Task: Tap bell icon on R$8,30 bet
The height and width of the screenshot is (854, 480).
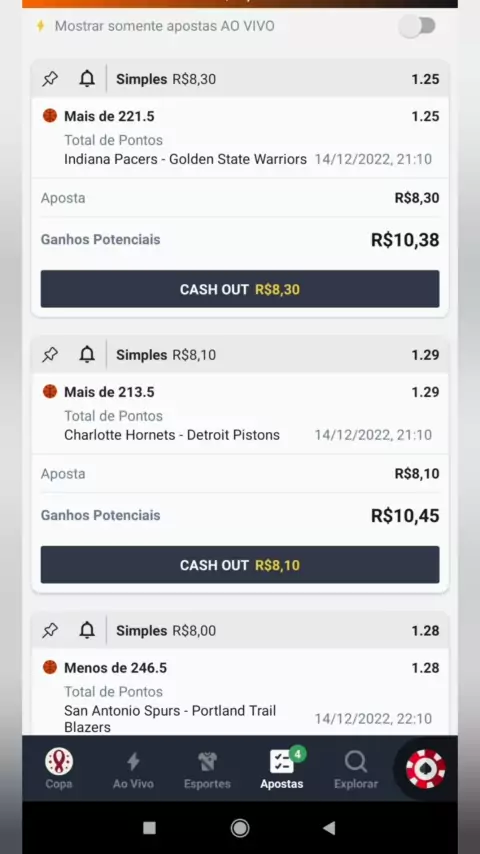Action: [x=87, y=79]
